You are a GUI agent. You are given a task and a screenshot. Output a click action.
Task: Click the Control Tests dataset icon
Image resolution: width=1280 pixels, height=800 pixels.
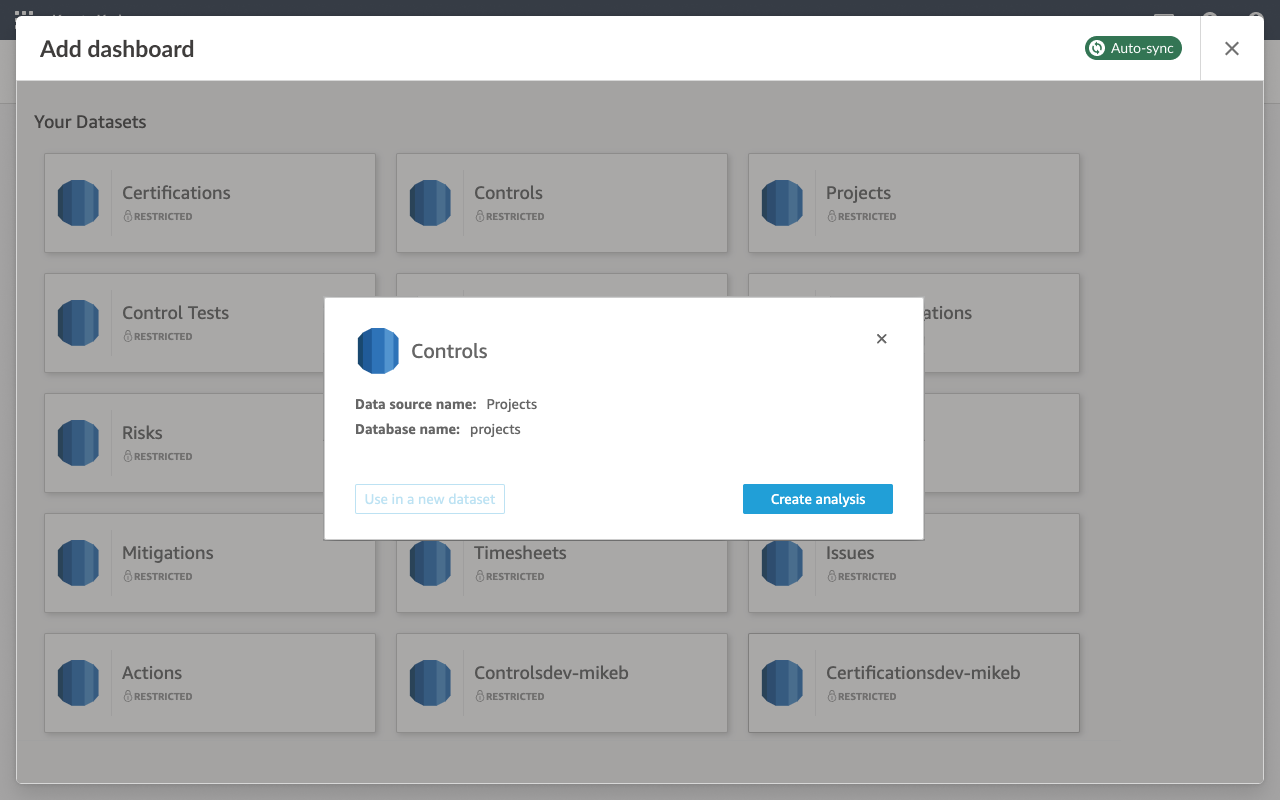(x=78, y=323)
